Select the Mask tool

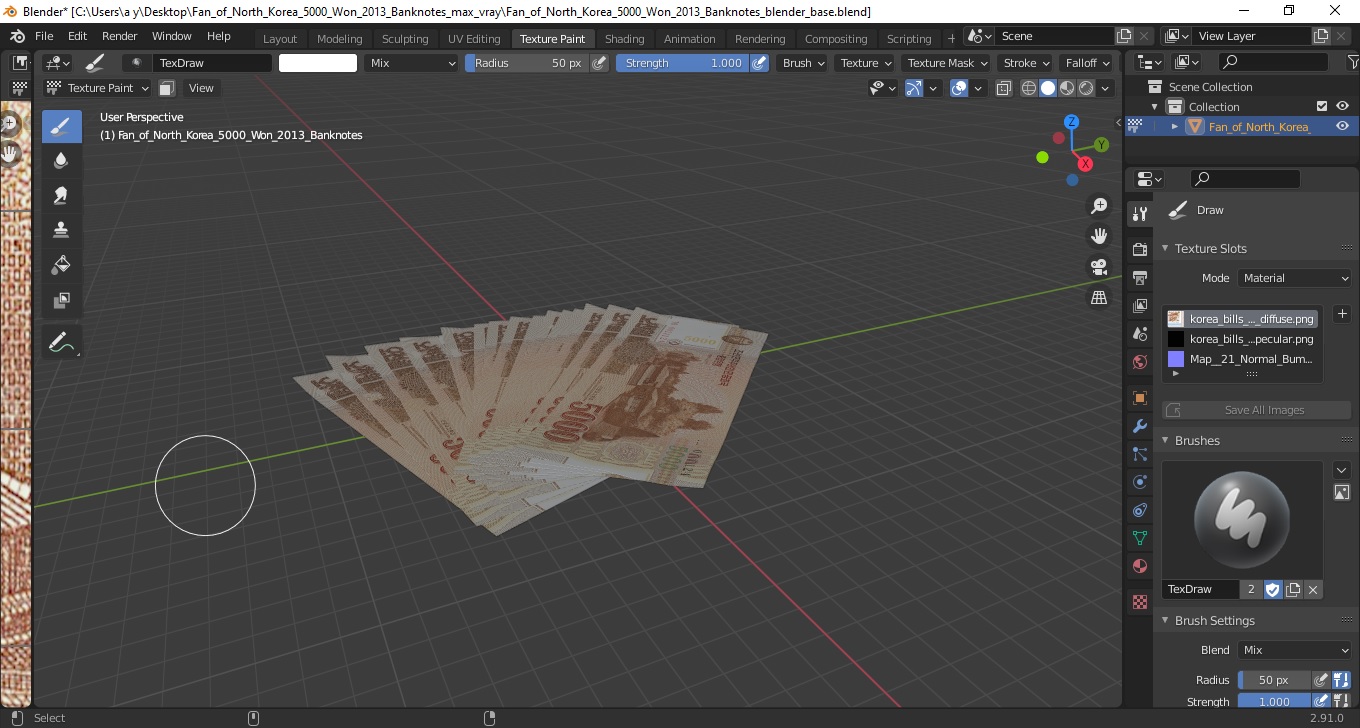(x=61, y=299)
